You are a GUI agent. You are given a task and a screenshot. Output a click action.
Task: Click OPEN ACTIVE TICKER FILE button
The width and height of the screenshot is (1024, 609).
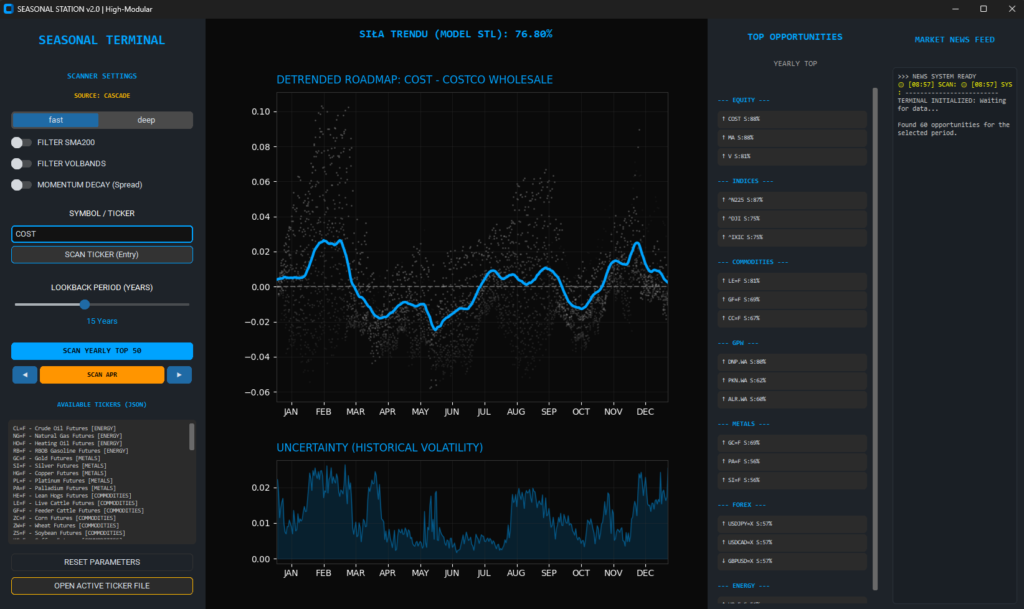coord(102,586)
